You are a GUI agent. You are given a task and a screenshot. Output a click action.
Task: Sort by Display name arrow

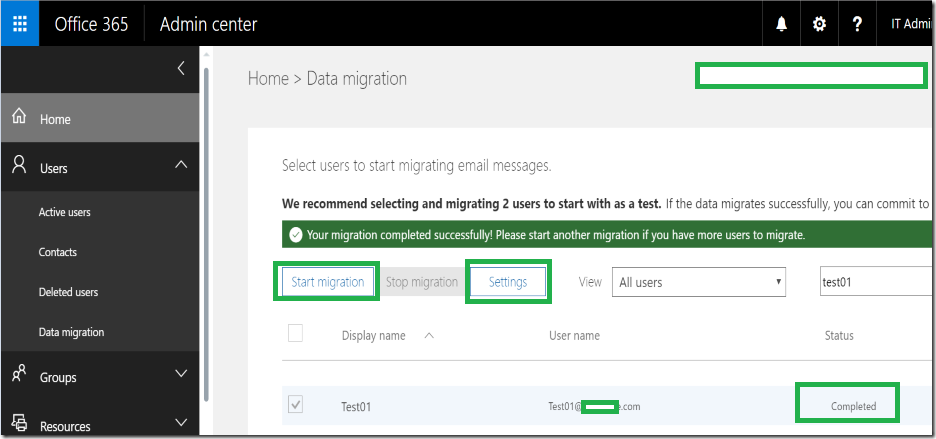(429, 336)
